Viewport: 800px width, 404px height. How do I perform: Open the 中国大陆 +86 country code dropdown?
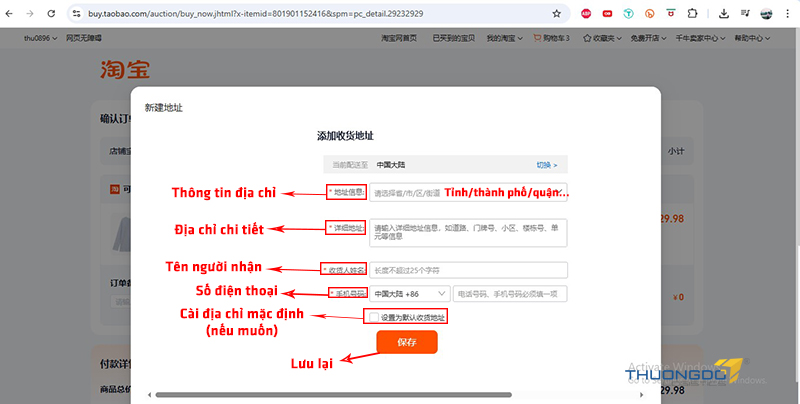tap(410, 294)
